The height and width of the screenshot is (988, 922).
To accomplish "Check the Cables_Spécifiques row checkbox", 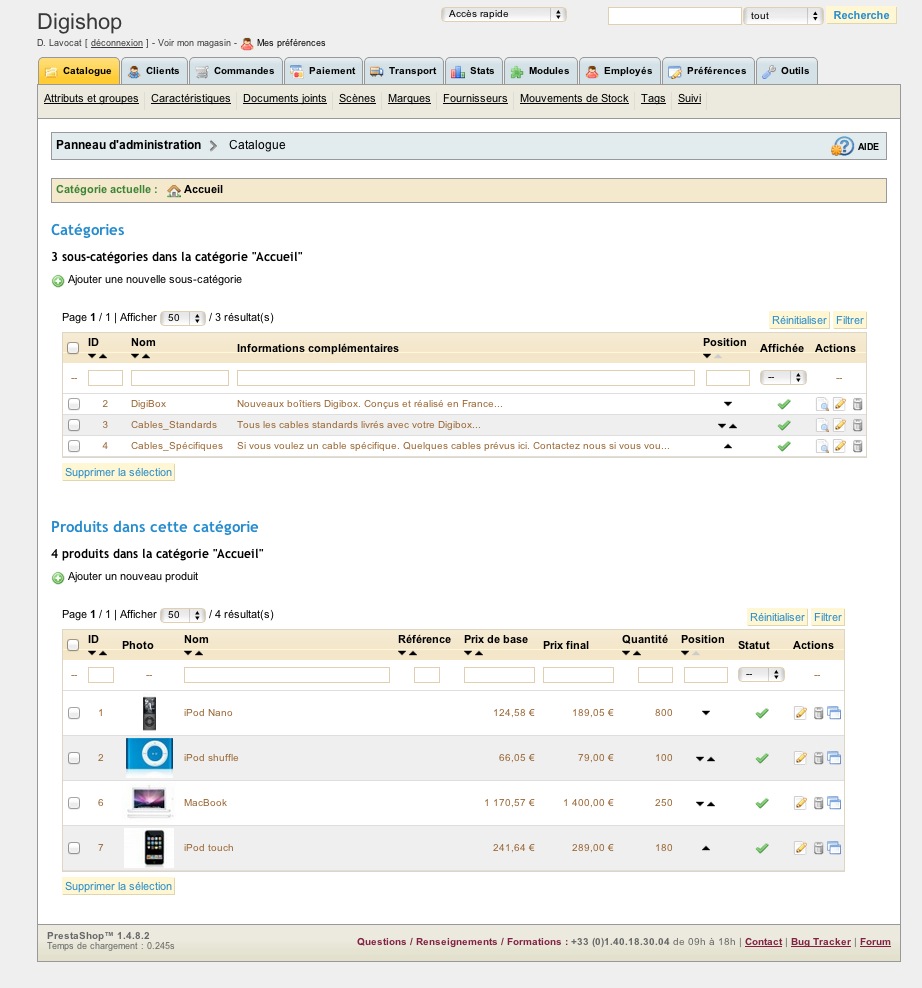I will [74, 446].
